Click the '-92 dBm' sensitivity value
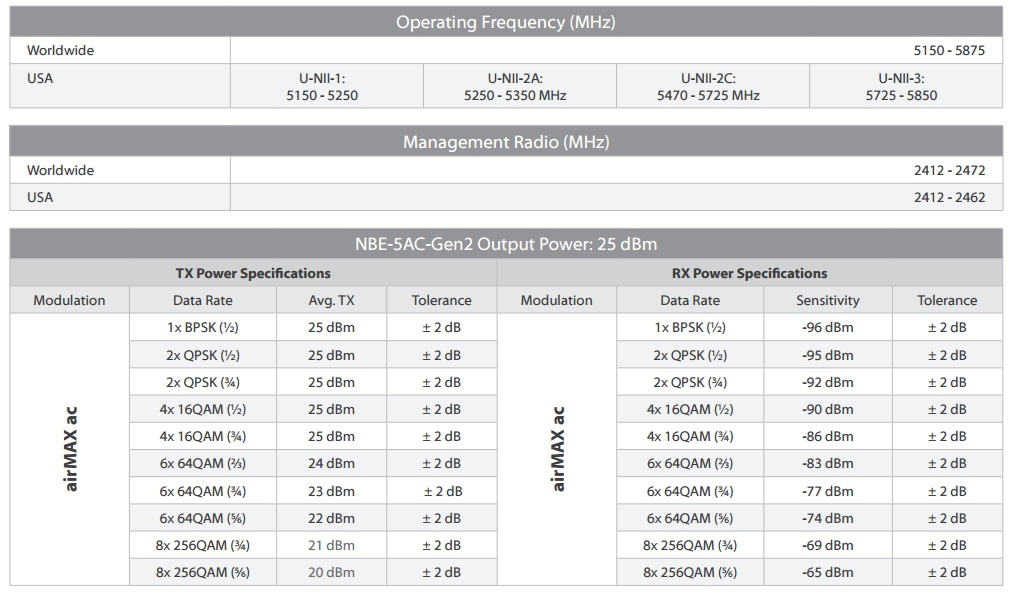The height and width of the screenshot is (600, 1015). (828, 383)
